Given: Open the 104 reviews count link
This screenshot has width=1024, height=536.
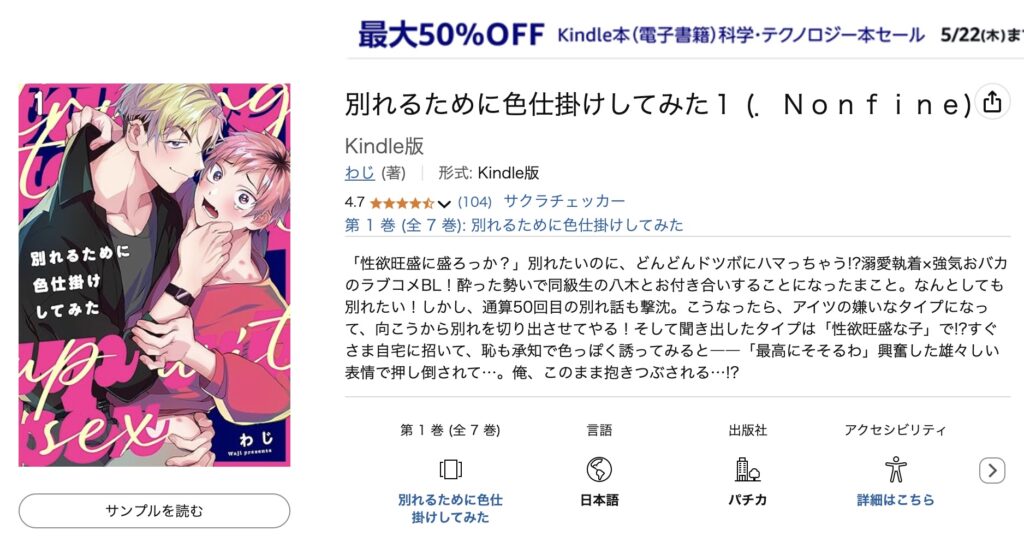Looking at the screenshot, I should click(x=475, y=202).
